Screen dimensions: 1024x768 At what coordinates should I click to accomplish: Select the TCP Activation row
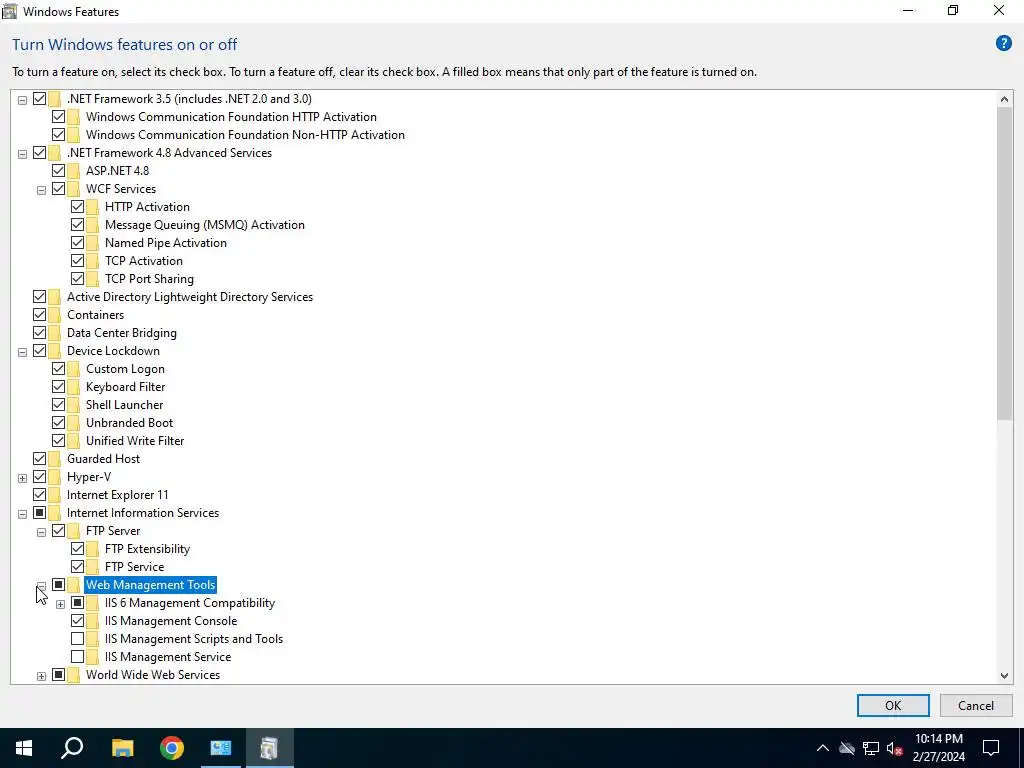coord(144,261)
